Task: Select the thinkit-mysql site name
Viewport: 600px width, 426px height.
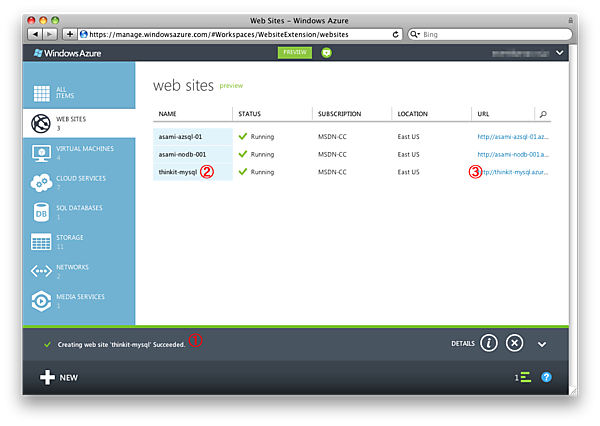Action: pos(178,172)
